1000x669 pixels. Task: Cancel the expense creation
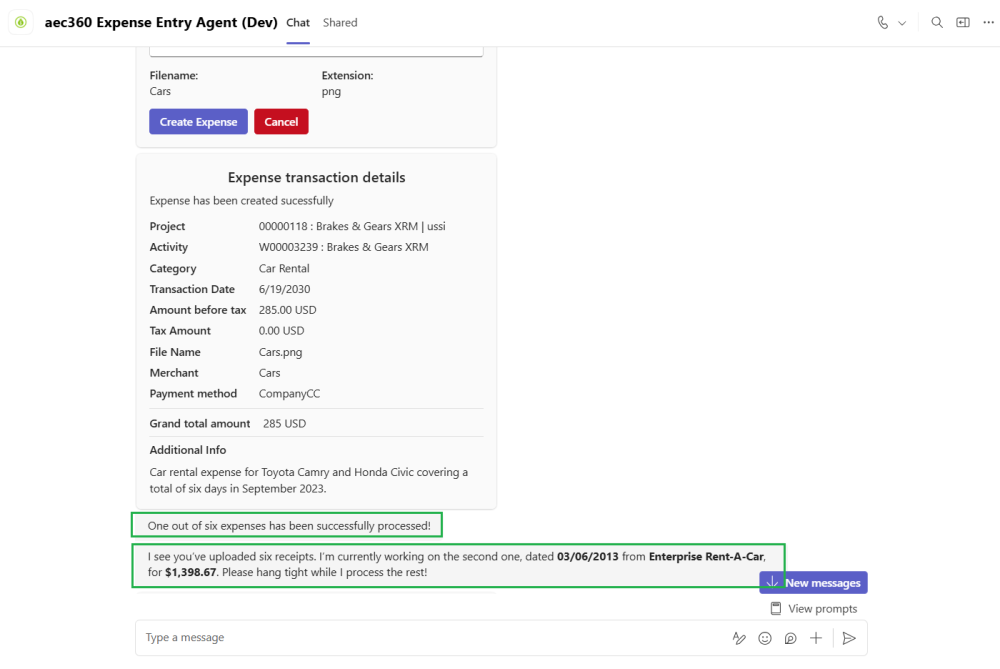(281, 122)
